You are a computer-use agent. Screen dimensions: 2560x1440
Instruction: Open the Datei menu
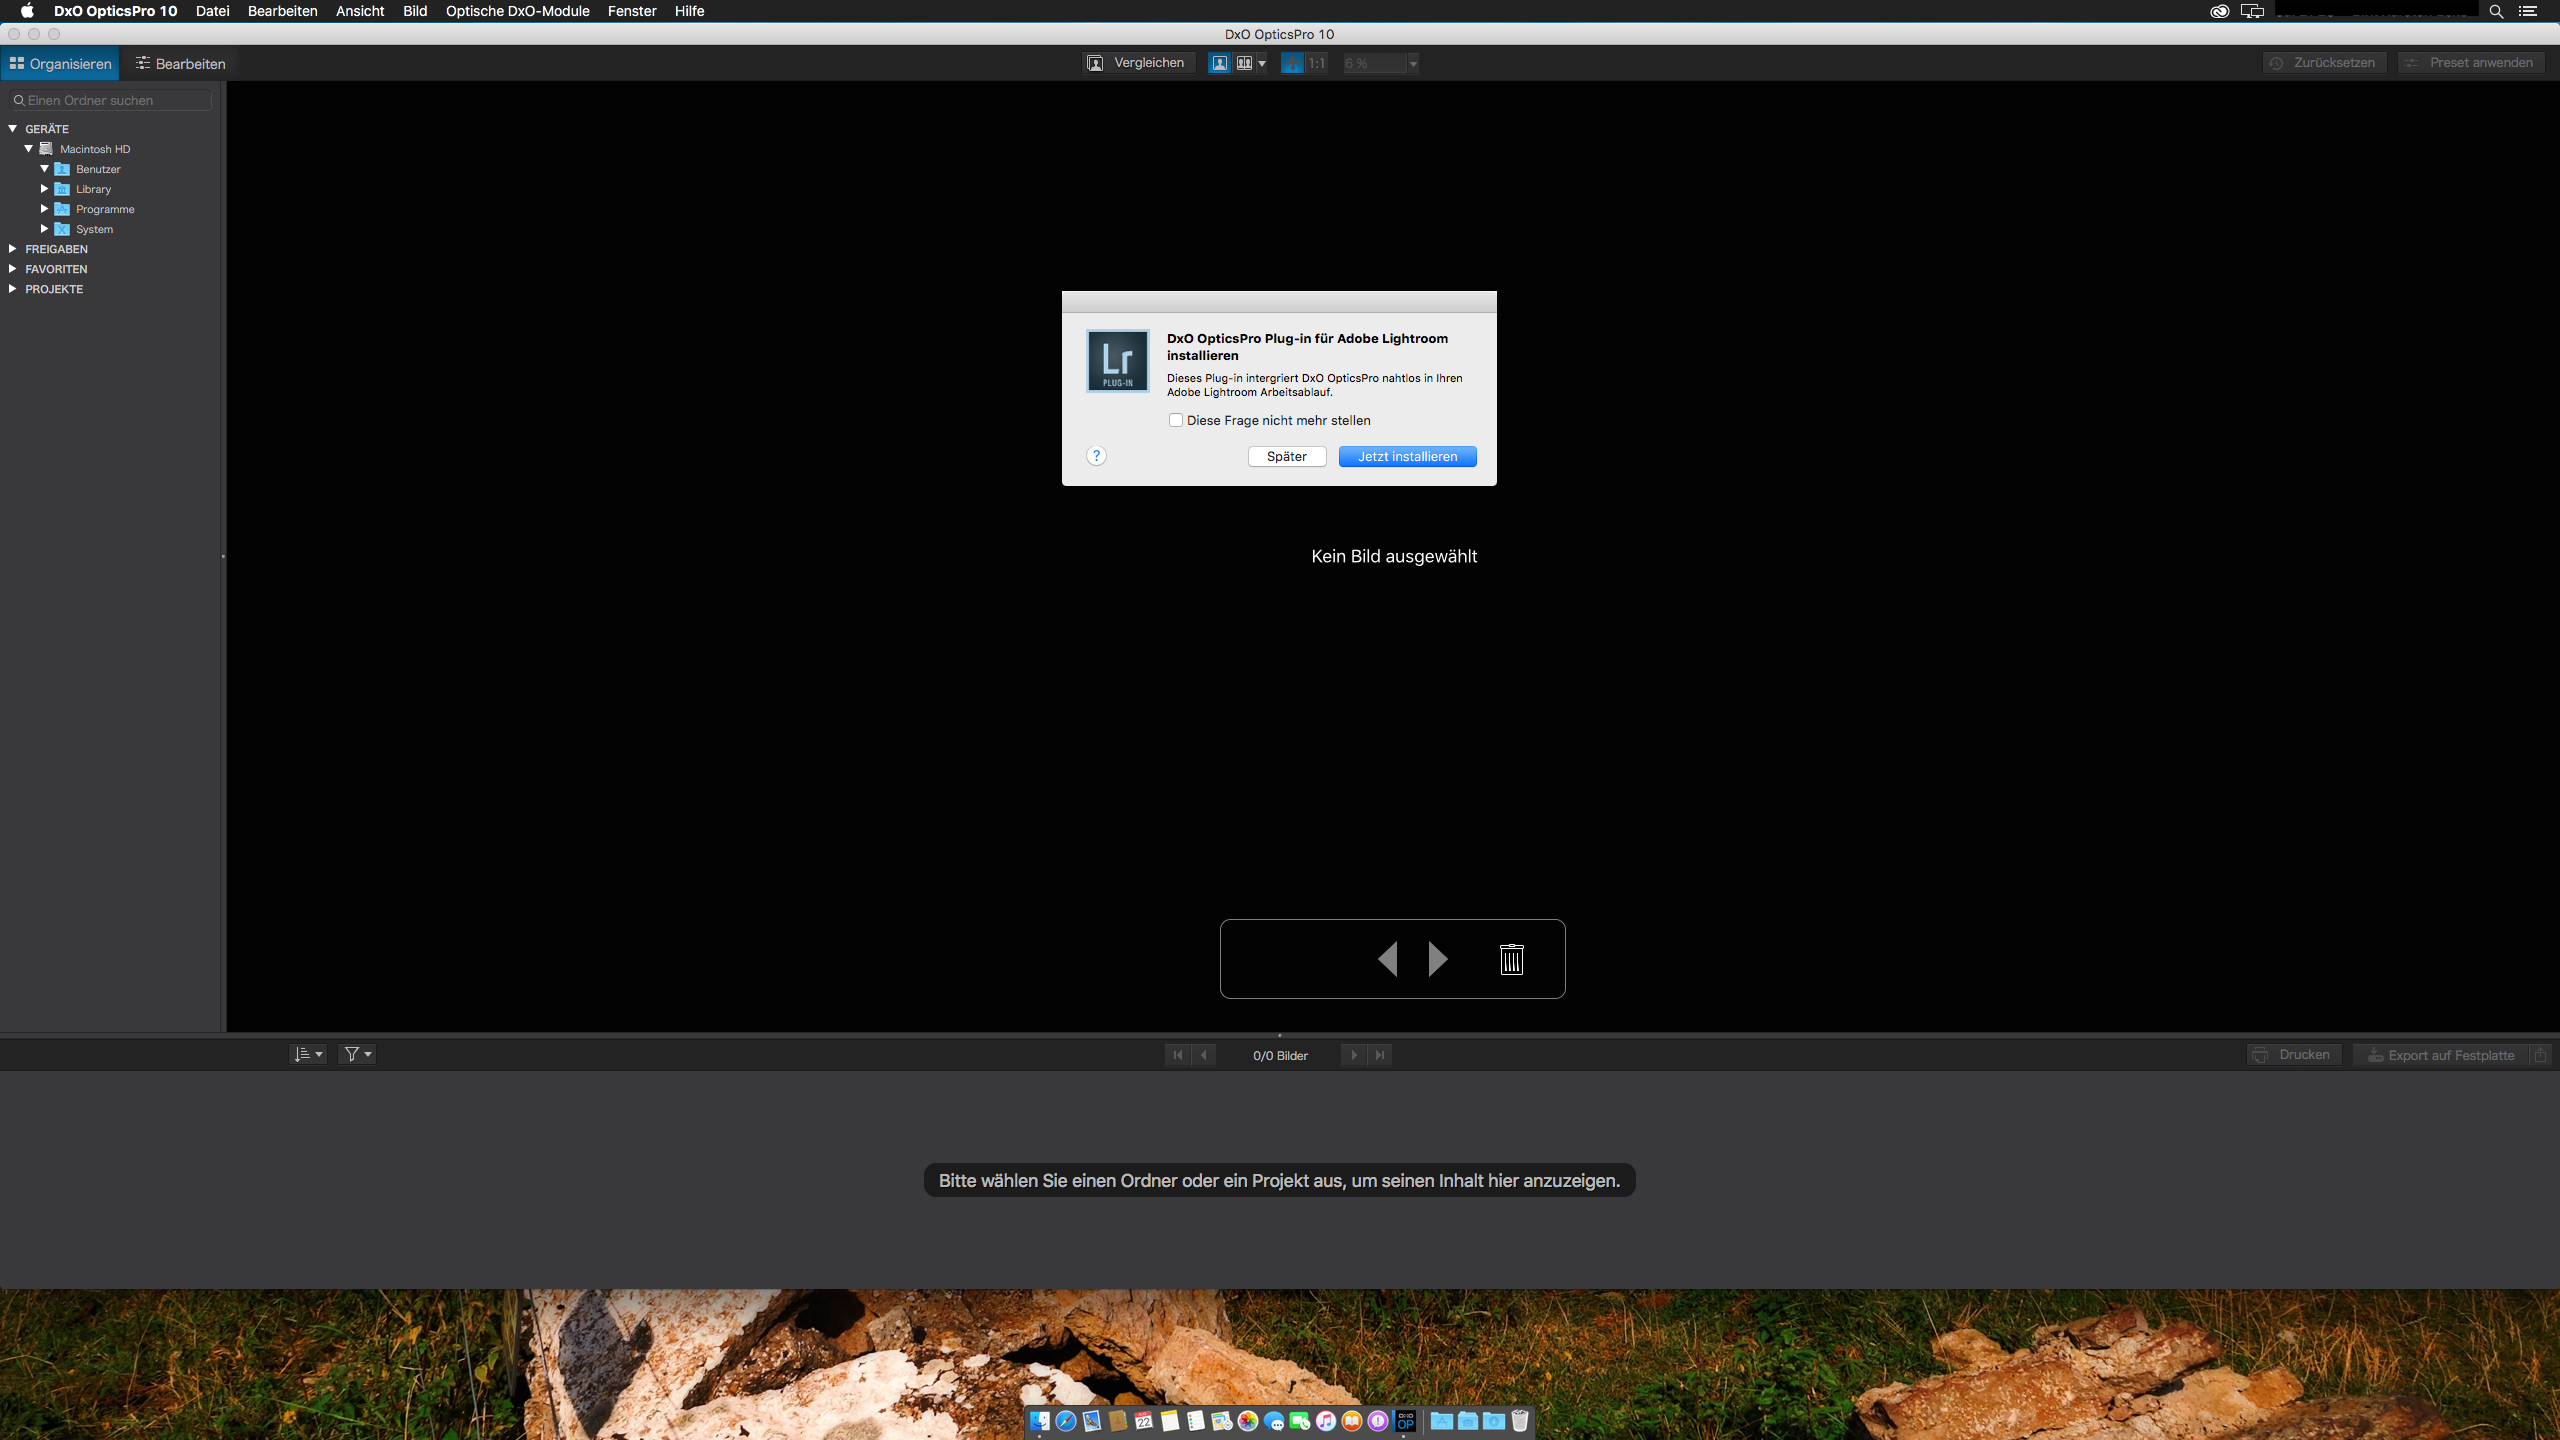tap(212, 11)
